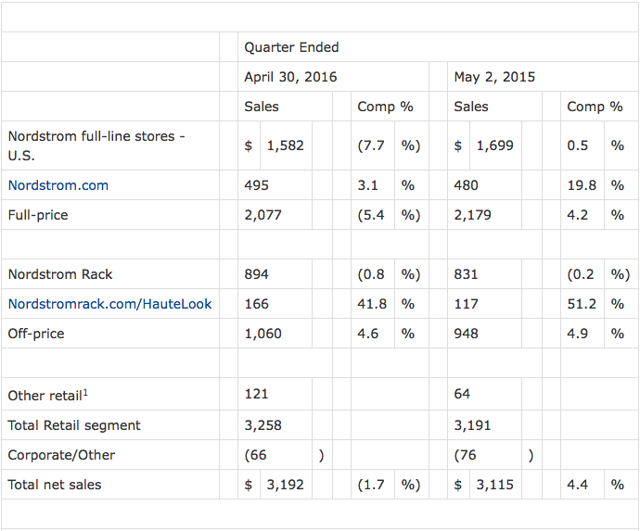Viewport: 640px width, 531px height.
Task: Select the 'Quarter Ended' header text
Action: (291, 47)
